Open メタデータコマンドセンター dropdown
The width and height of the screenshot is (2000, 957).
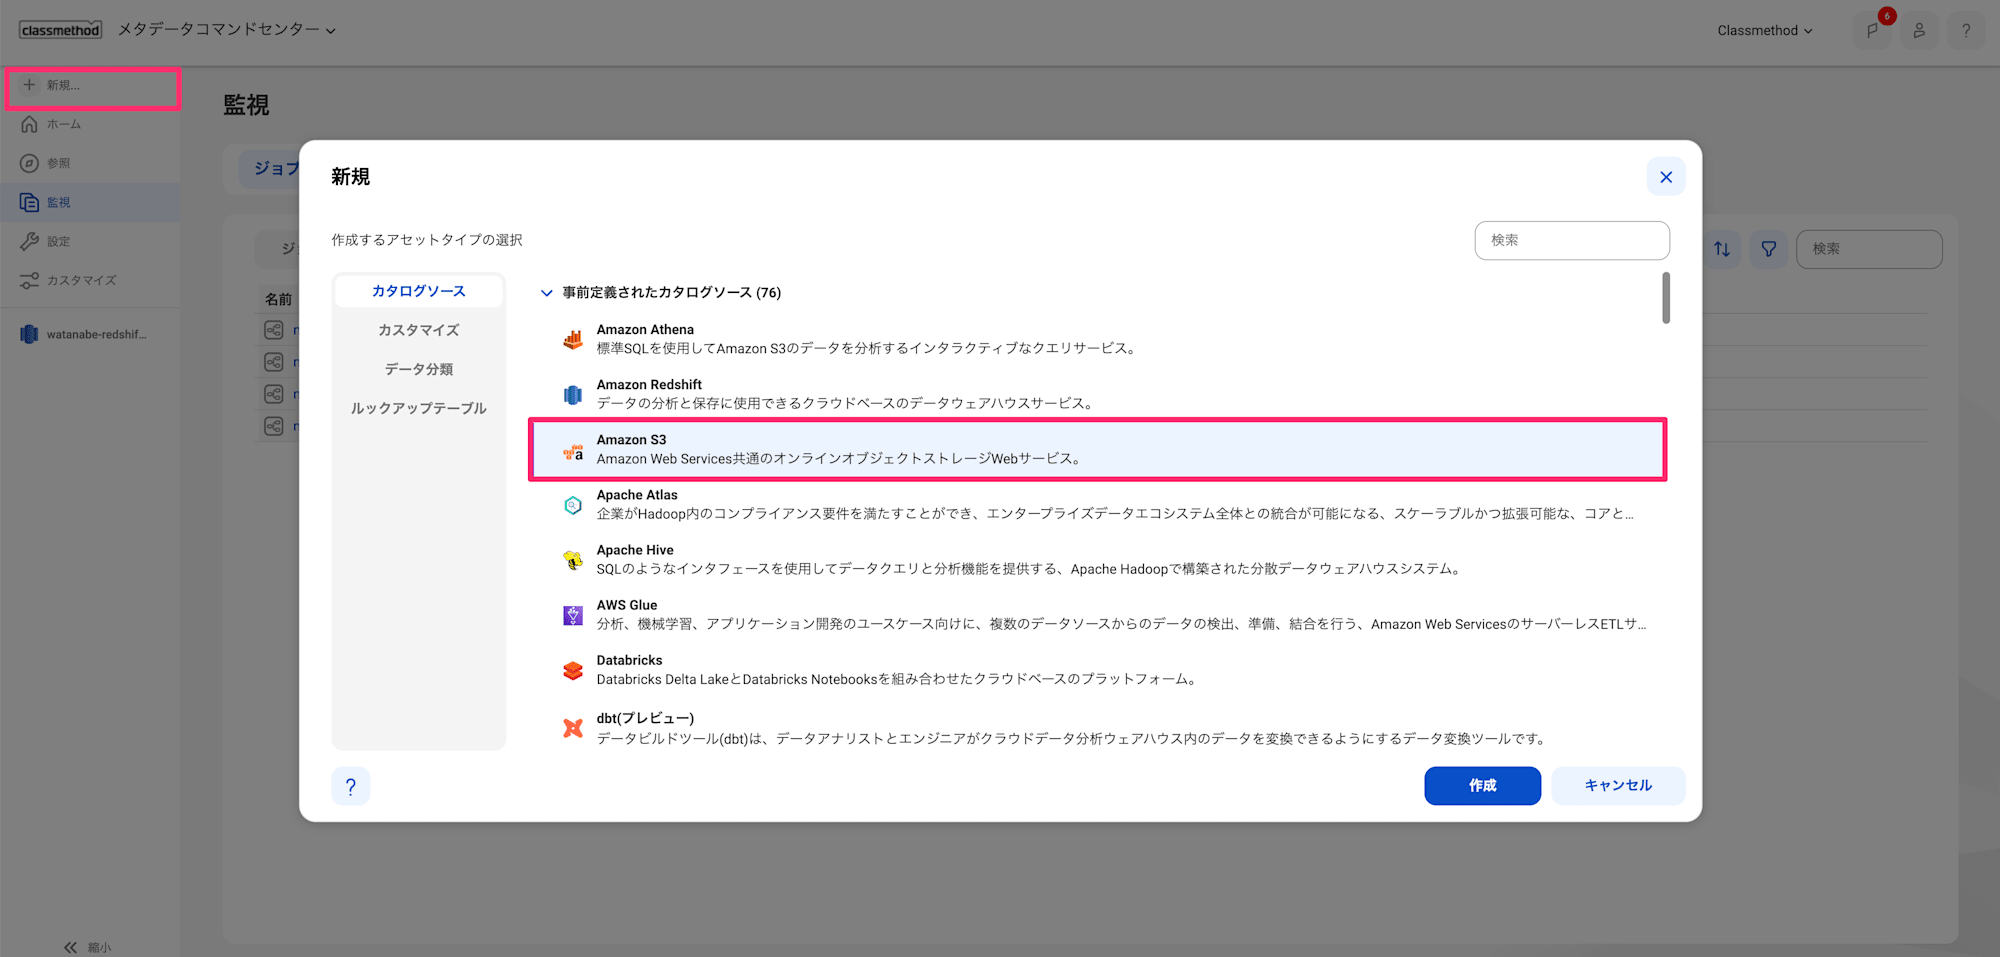point(227,30)
